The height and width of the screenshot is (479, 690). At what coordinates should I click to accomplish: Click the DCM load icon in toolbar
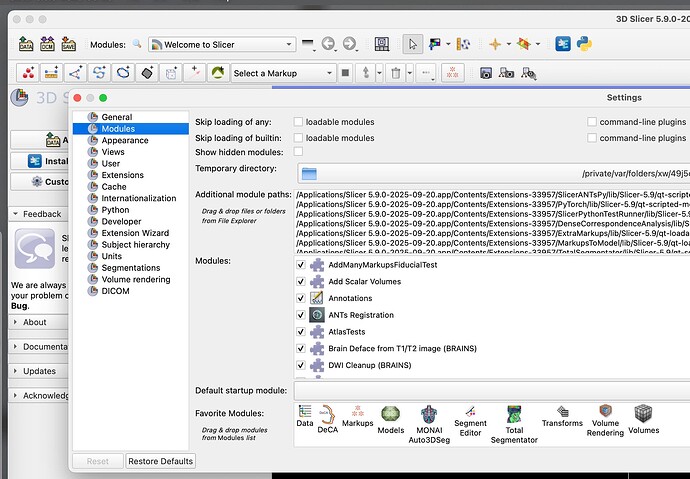click(47, 44)
